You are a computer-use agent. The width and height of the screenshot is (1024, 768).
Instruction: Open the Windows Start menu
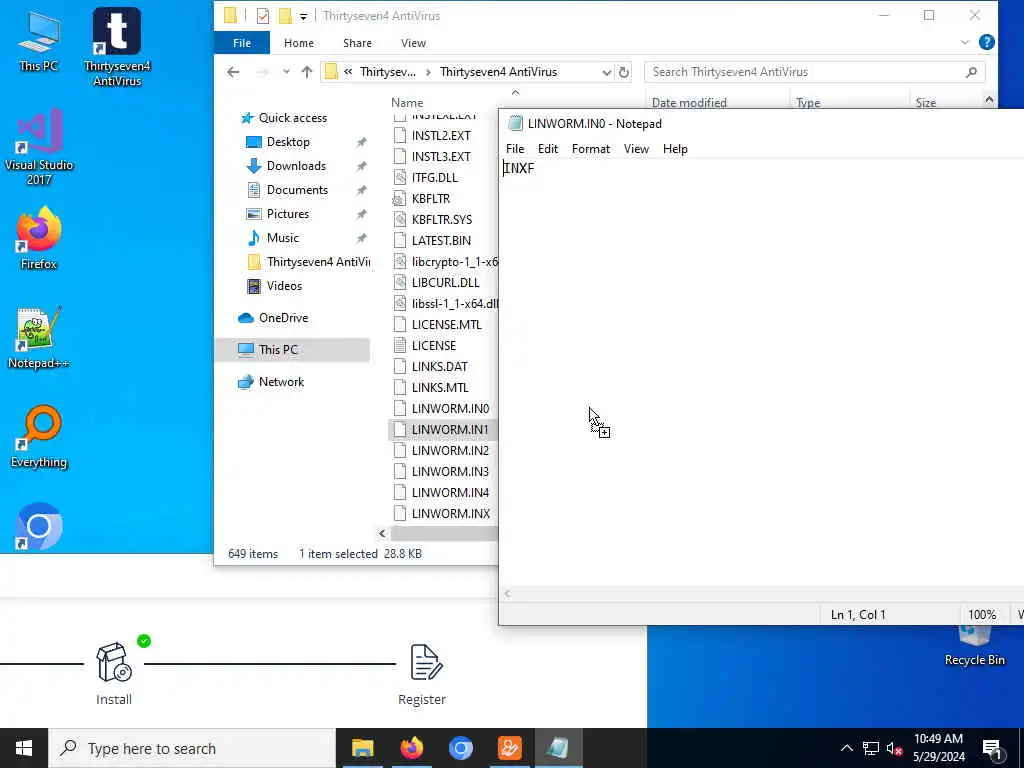tap(24, 748)
